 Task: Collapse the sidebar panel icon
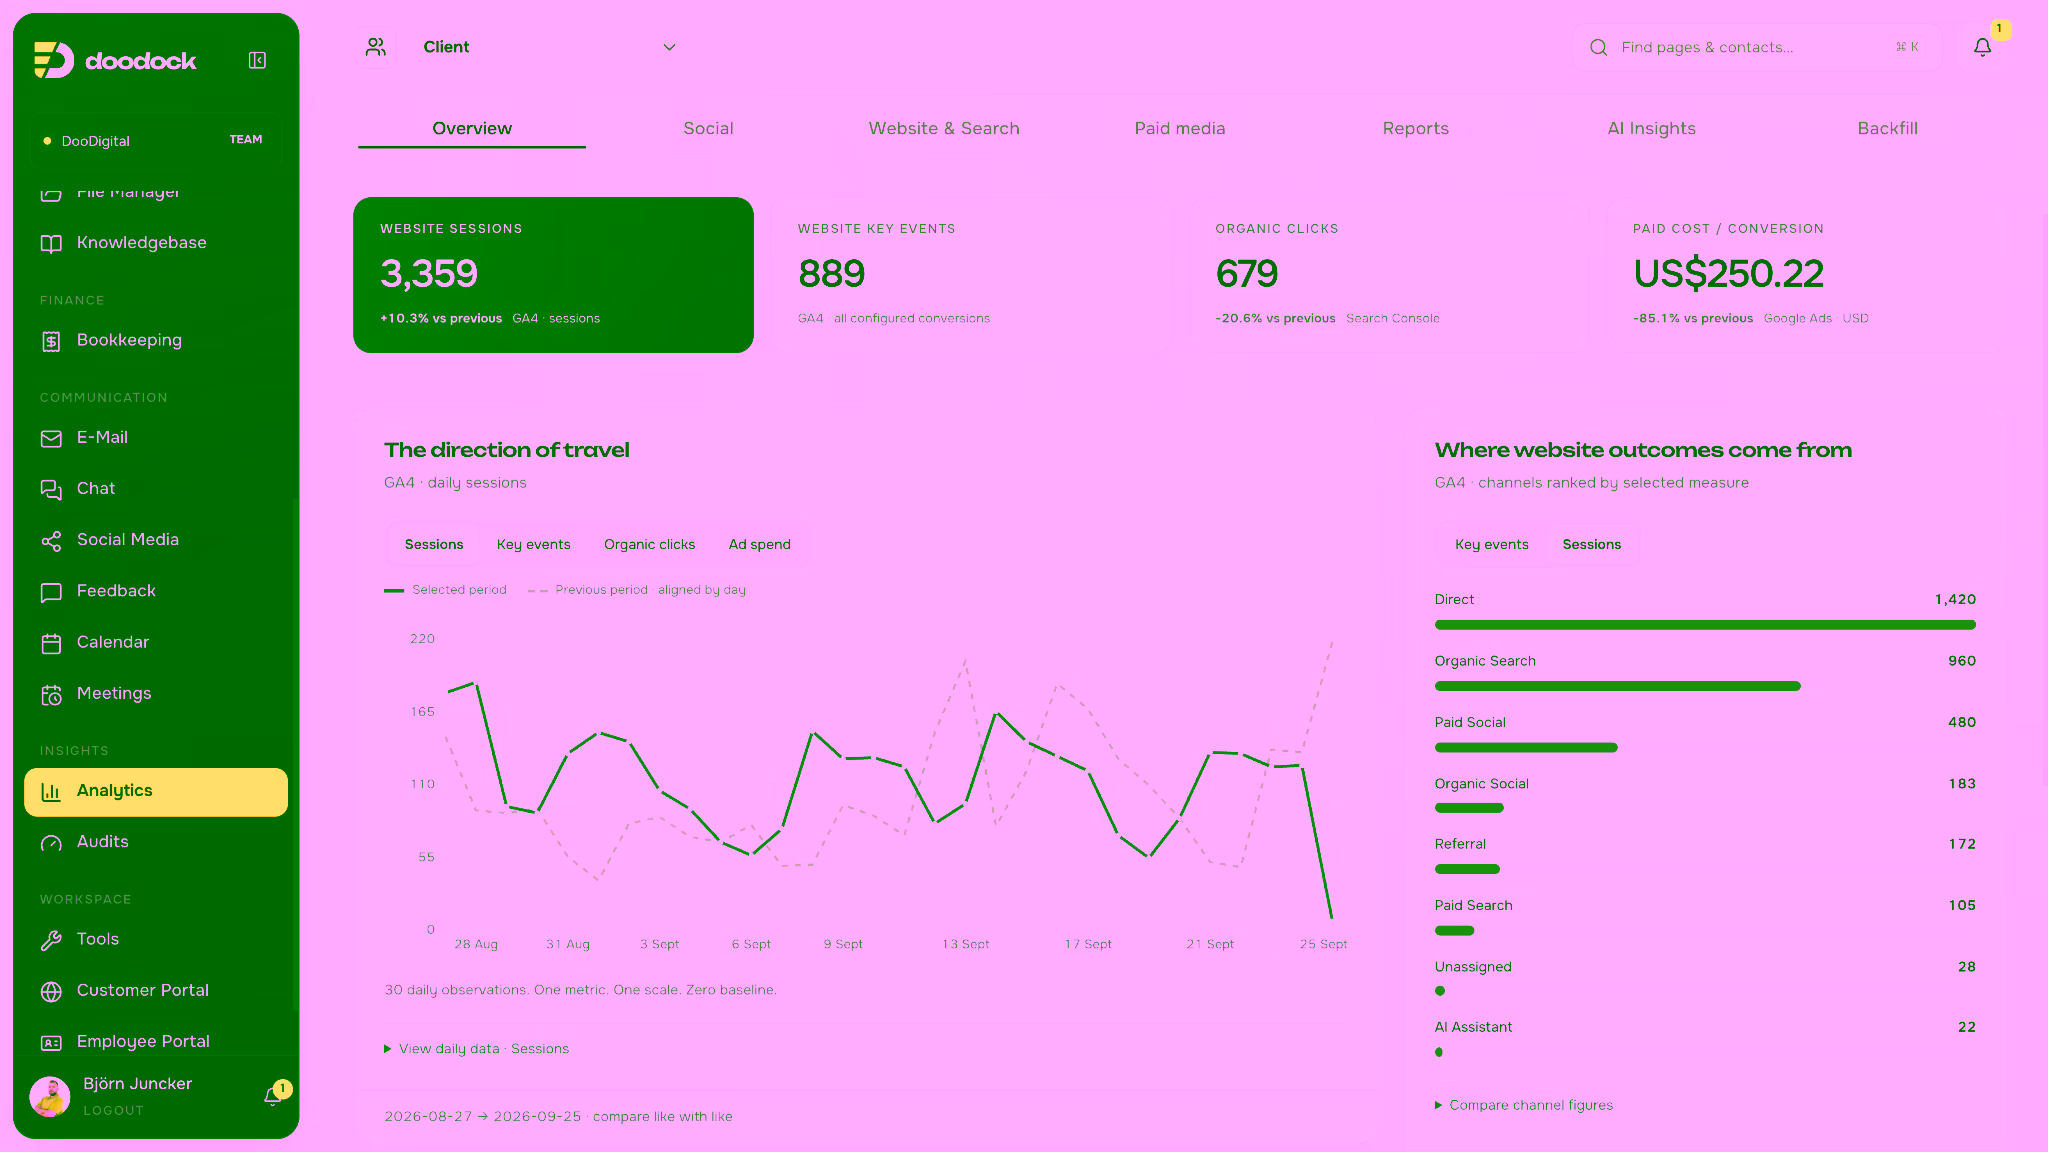pyautogui.click(x=257, y=61)
